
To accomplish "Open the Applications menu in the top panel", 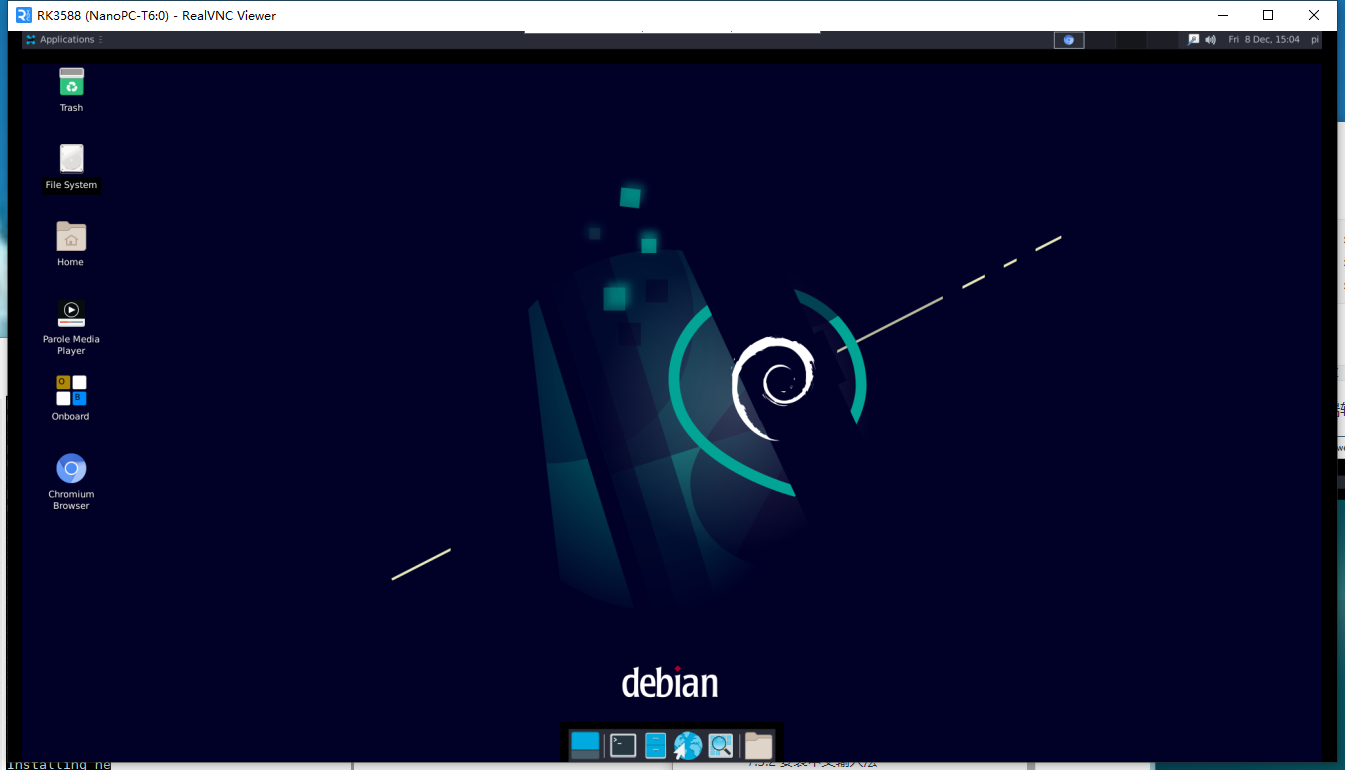I will [x=60, y=39].
